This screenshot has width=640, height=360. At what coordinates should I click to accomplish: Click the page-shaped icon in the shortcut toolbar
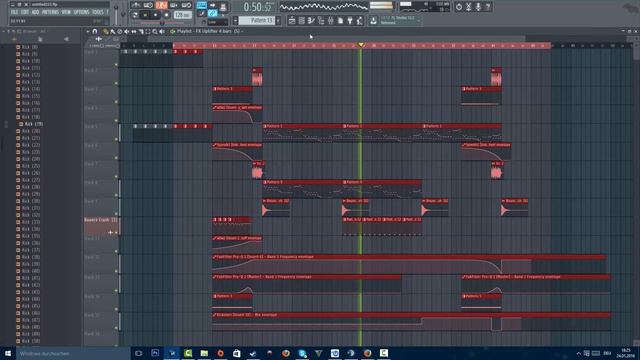point(340,20)
